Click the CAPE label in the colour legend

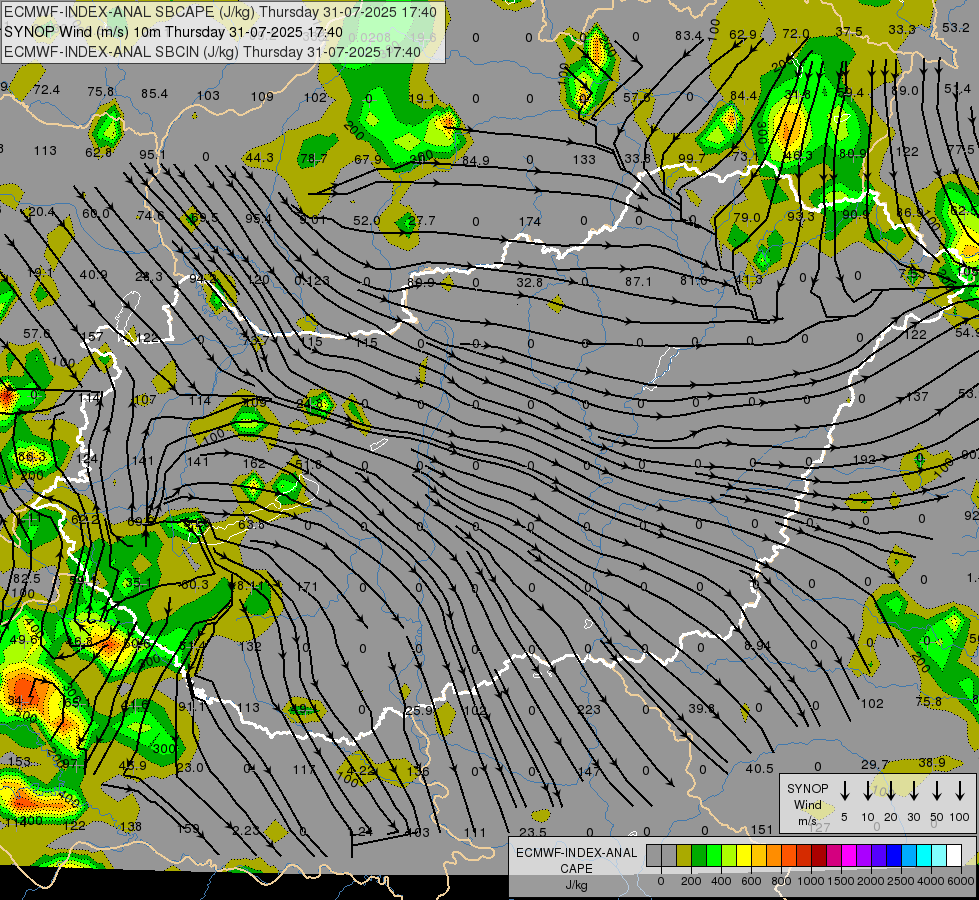click(576, 869)
